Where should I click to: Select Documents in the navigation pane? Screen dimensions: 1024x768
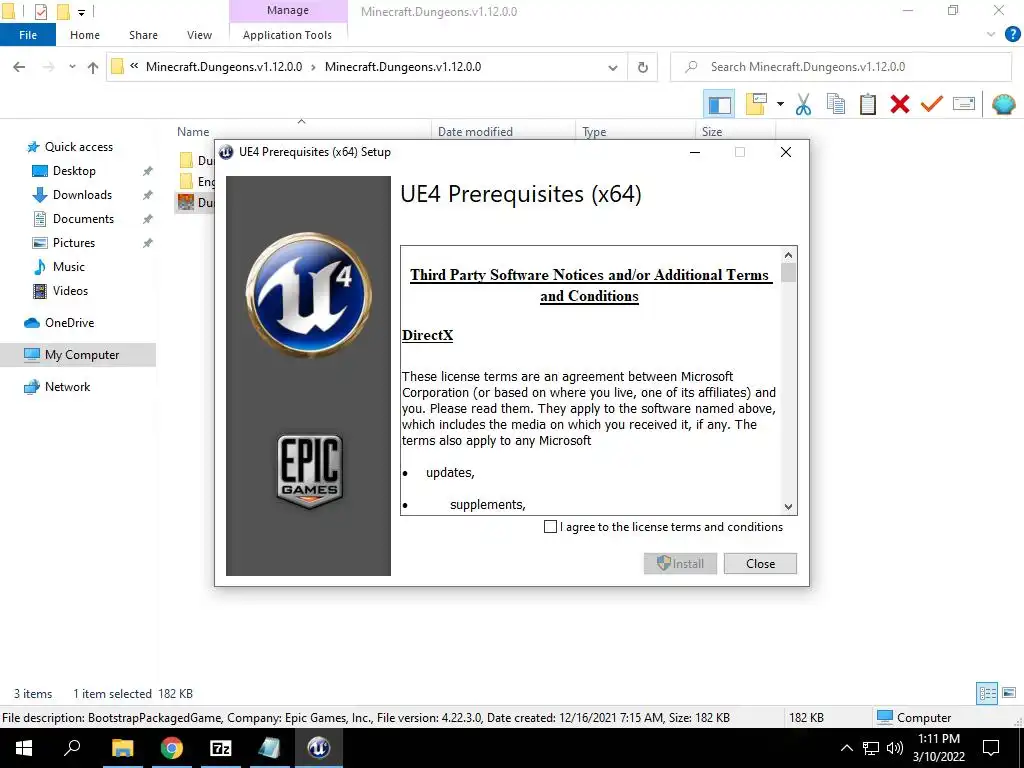click(83, 219)
